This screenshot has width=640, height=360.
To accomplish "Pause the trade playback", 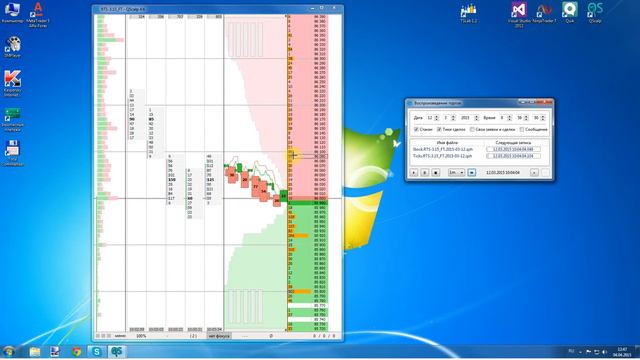I will pos(424,172).
